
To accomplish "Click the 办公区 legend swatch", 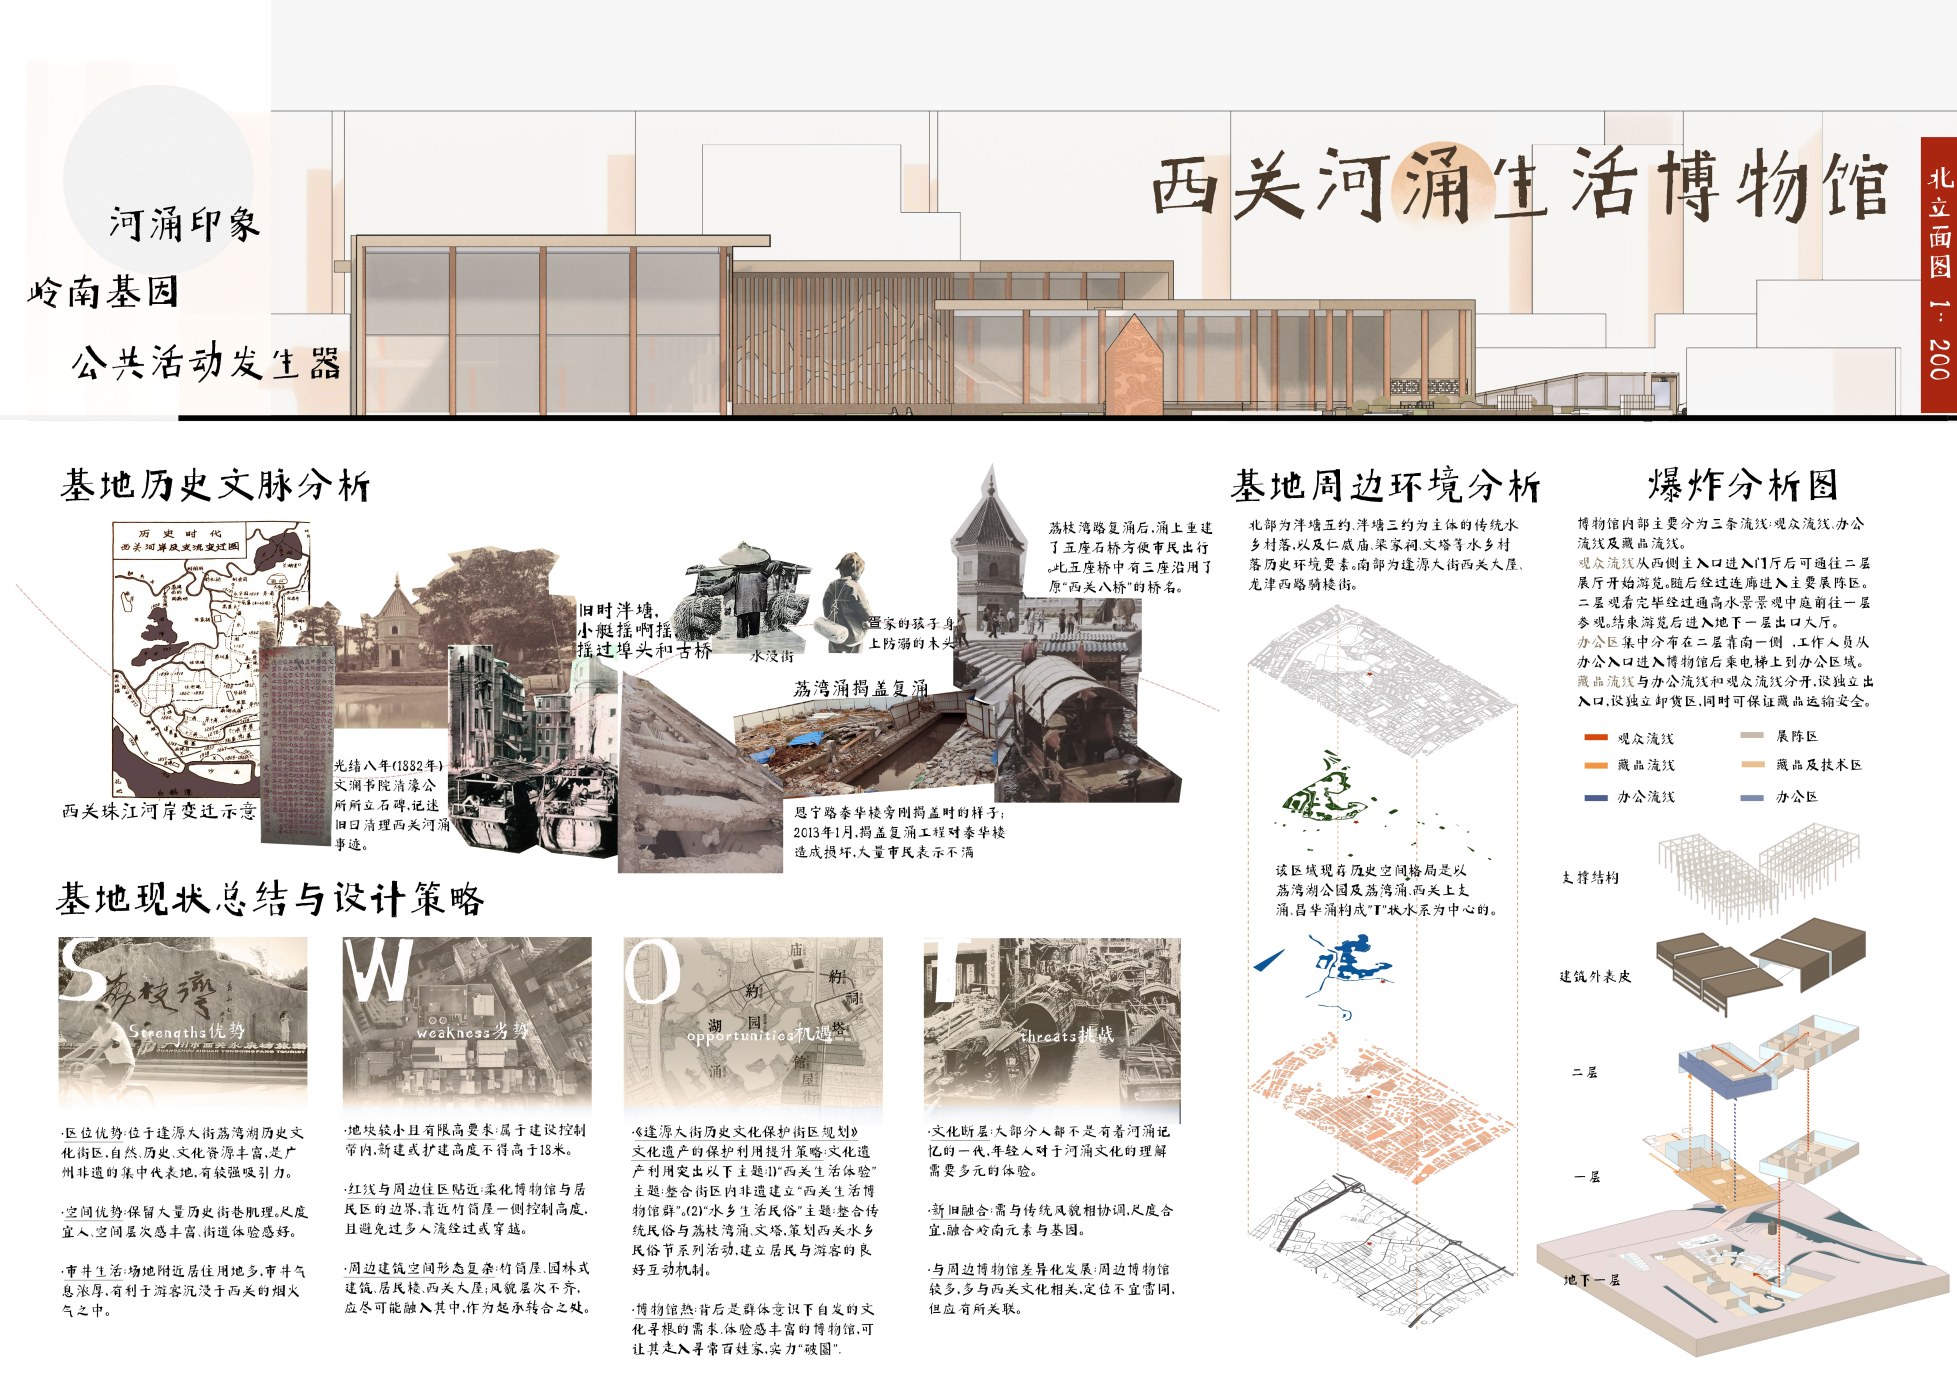I will point(1752,797).
